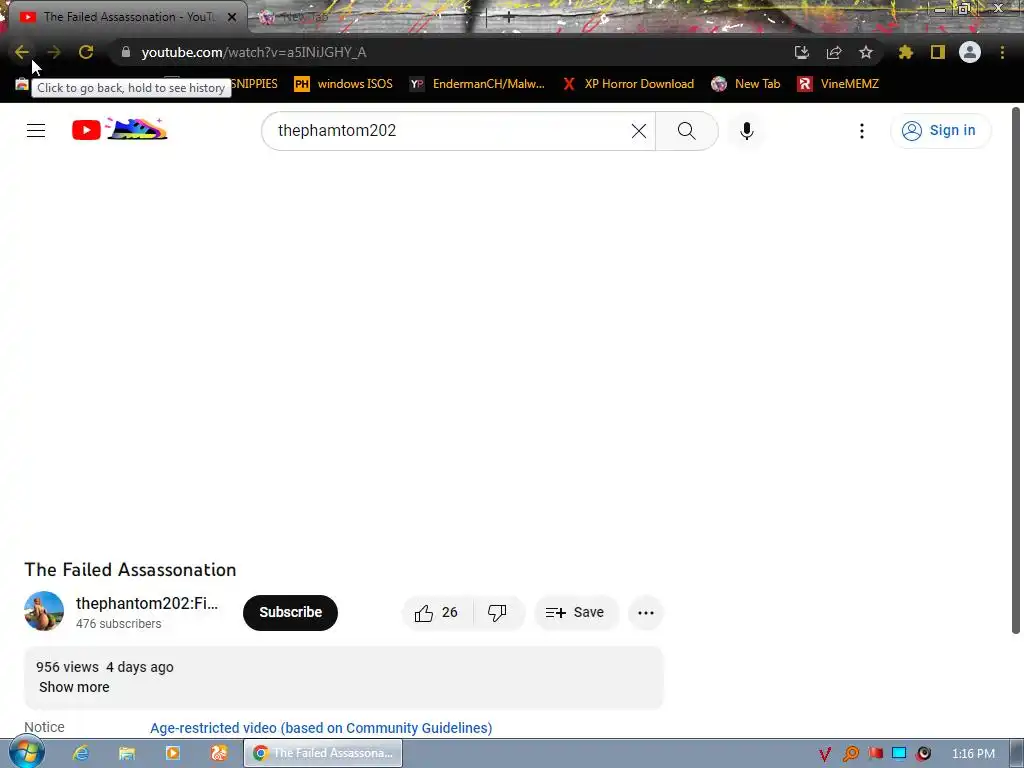Open the Windows Start orb
This screenshot has height=768, width=1024.
[x=26, y=752]
